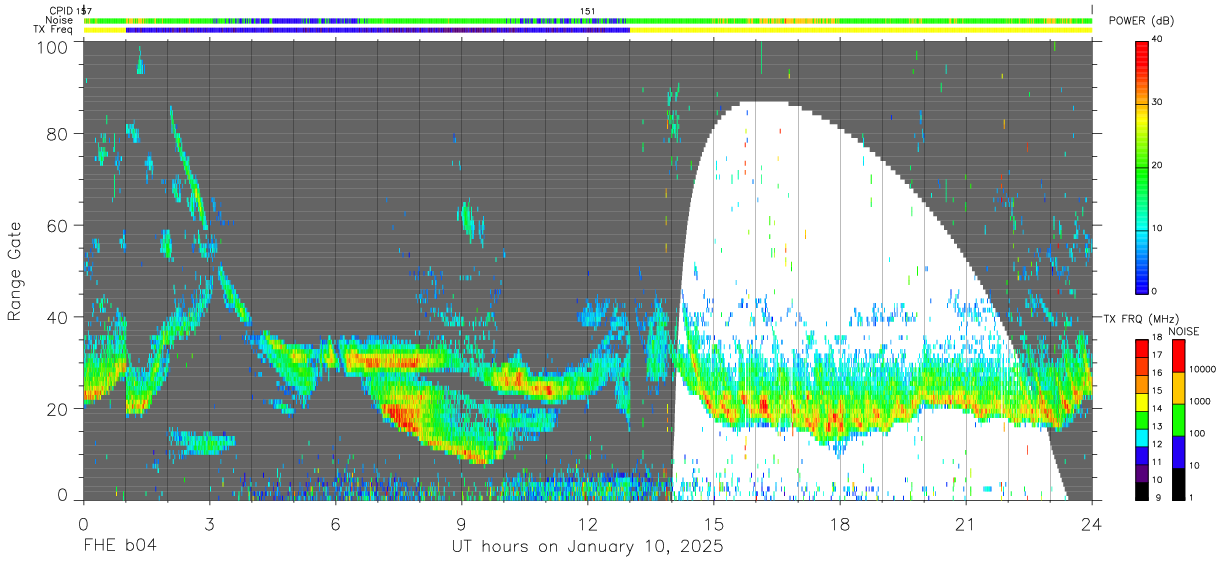The height and width of the screenshot is (567, 1228).
Task: Click the NOISE legend title
Action: pos(1185,331)
